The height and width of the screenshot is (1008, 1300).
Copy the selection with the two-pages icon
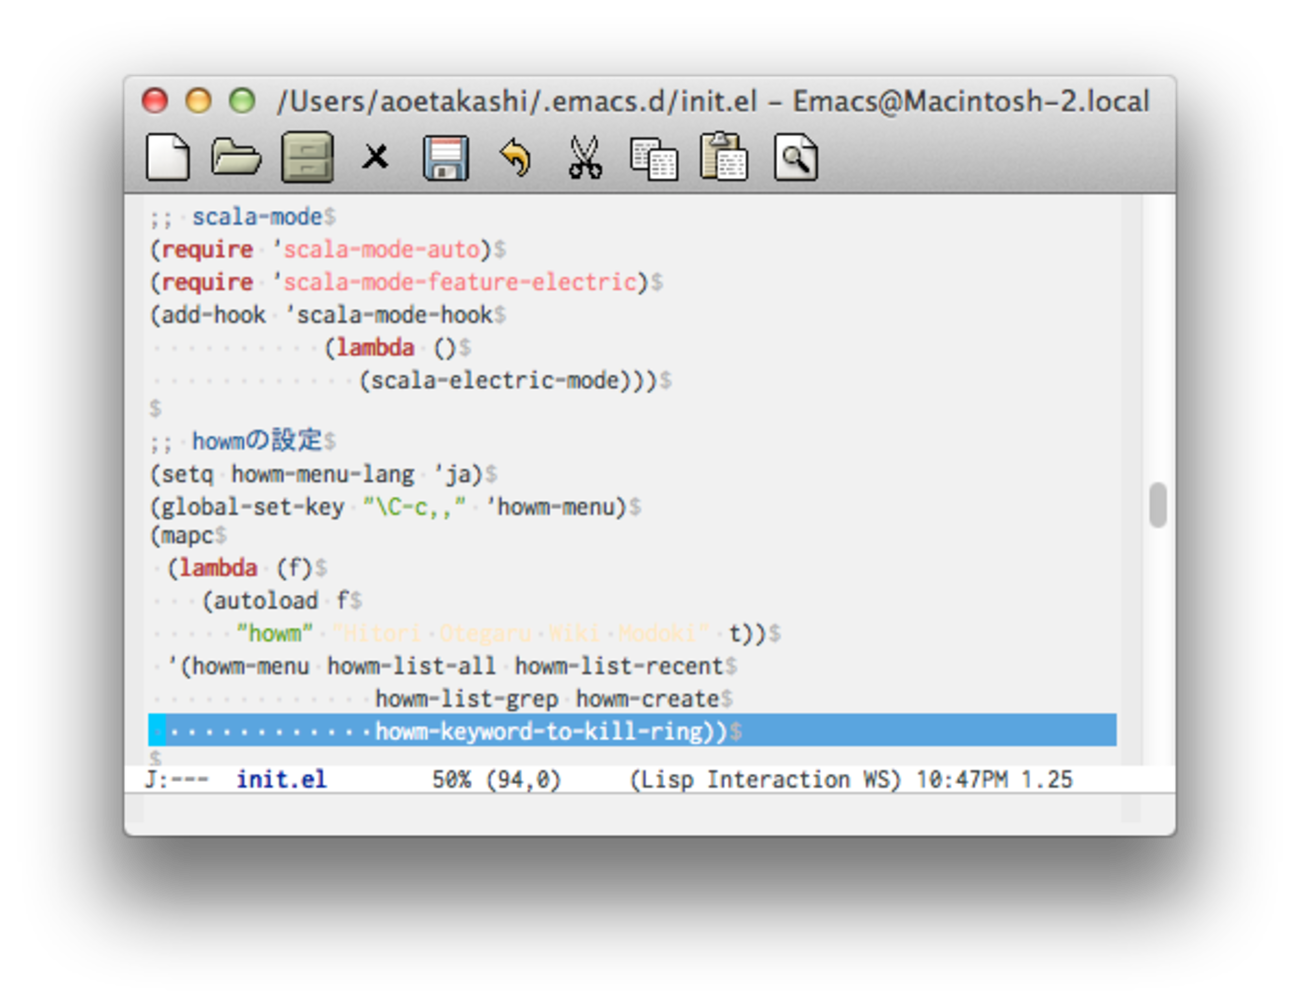pyautogui.click(x=654, y=158)
